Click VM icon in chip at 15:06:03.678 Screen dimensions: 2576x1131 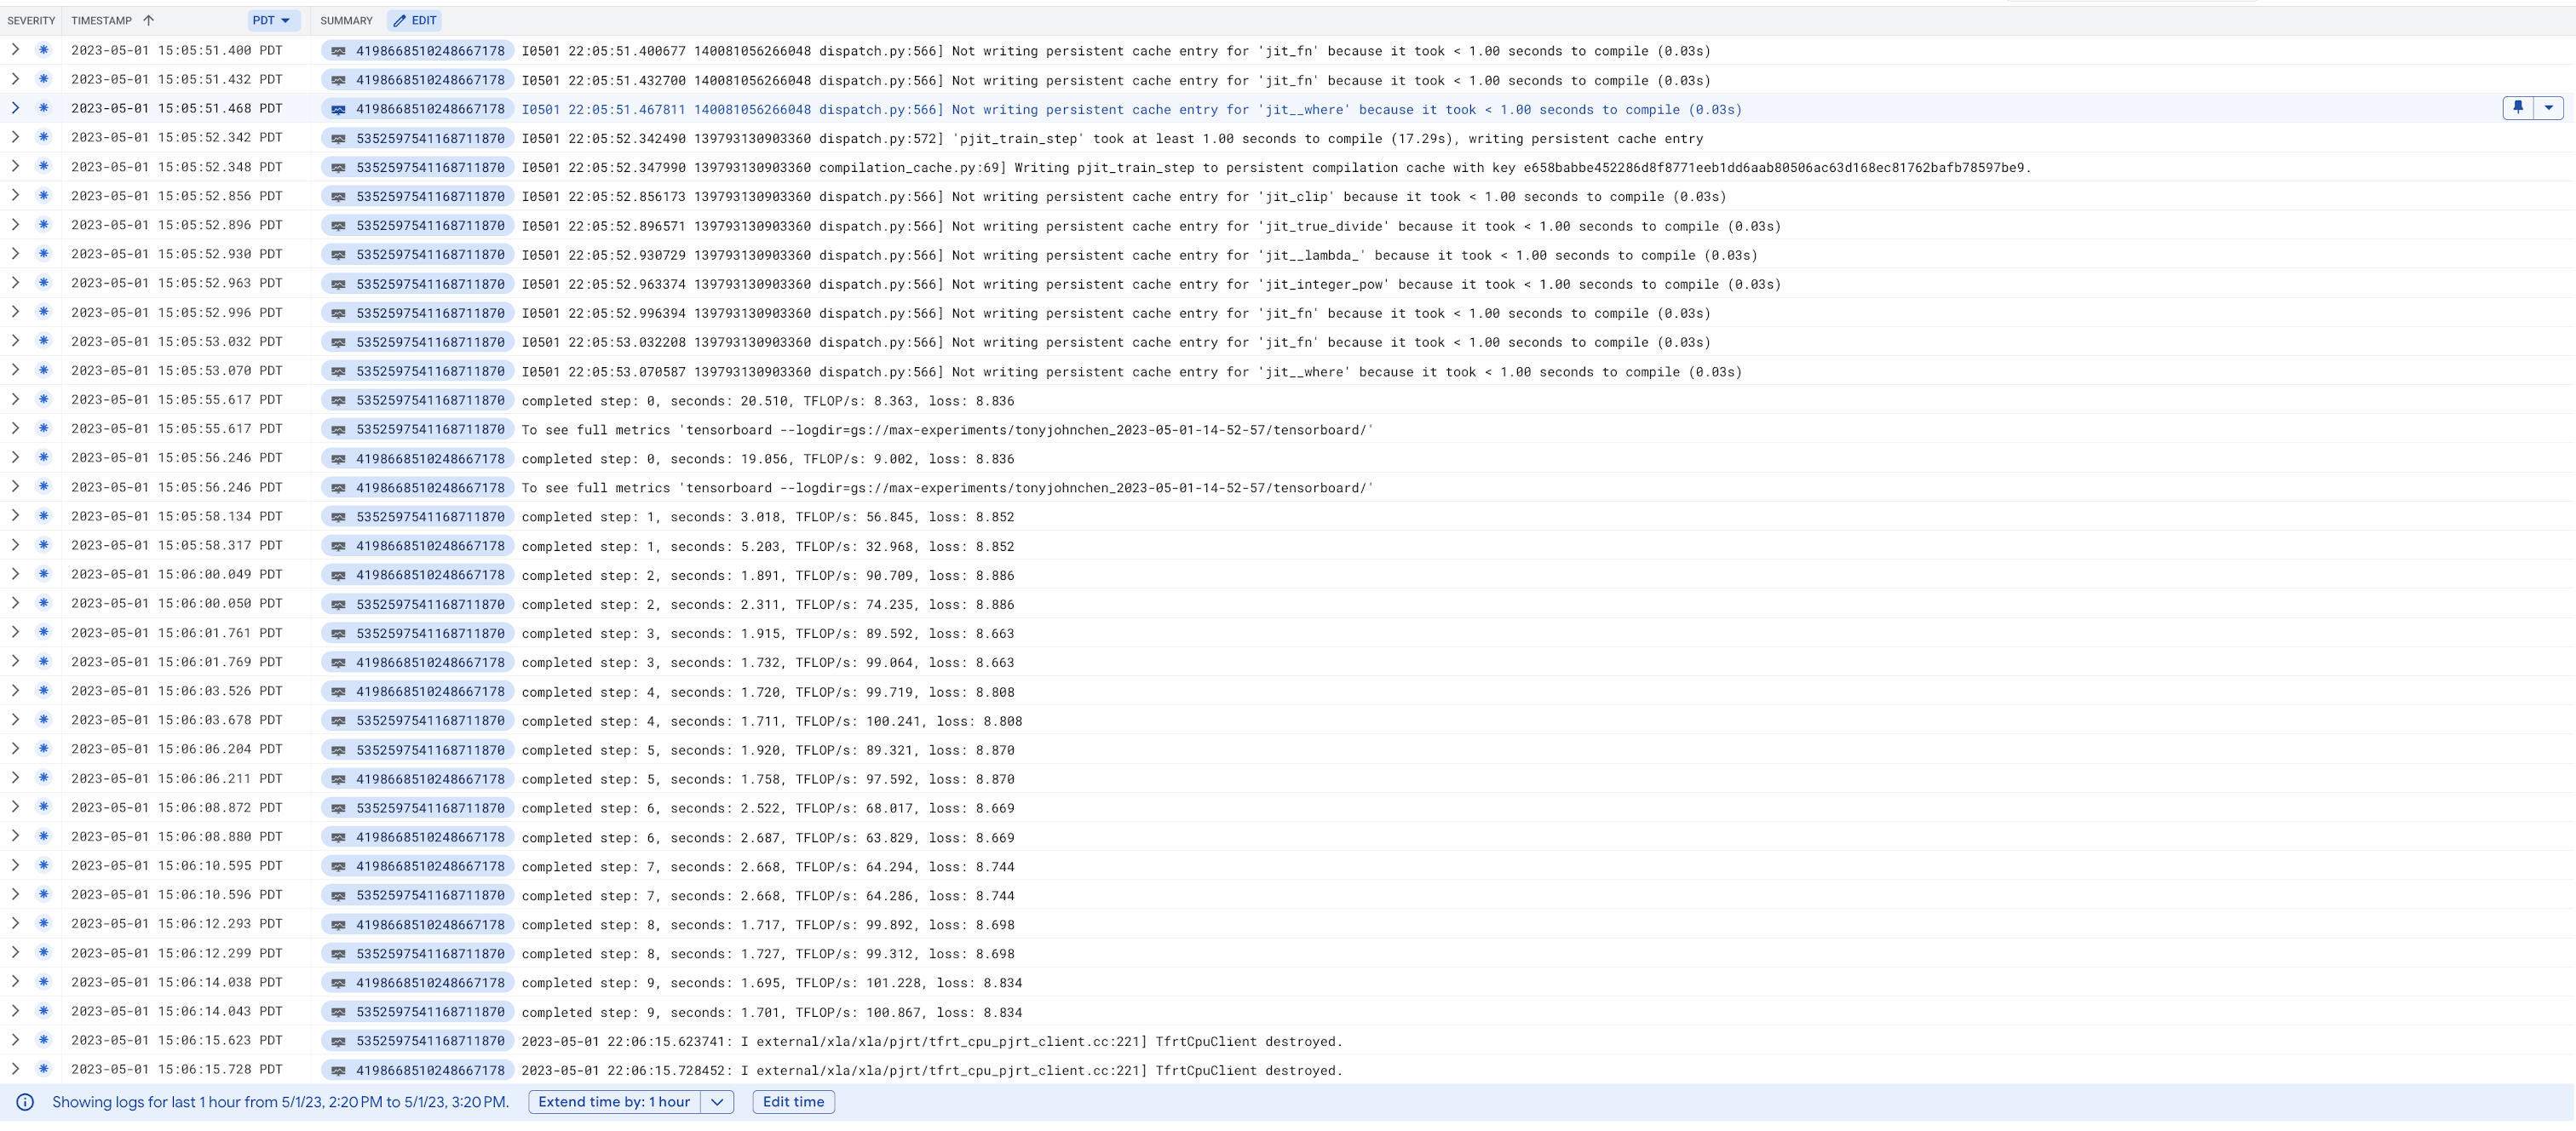click(339, 721)
